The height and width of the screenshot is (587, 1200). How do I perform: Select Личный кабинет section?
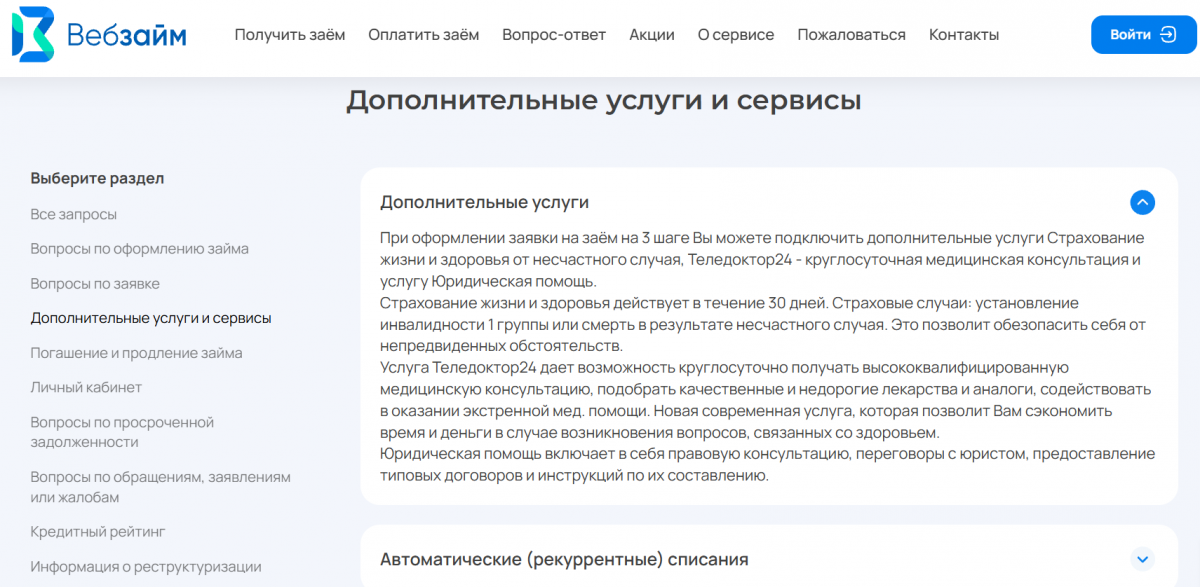coord(86,387)
